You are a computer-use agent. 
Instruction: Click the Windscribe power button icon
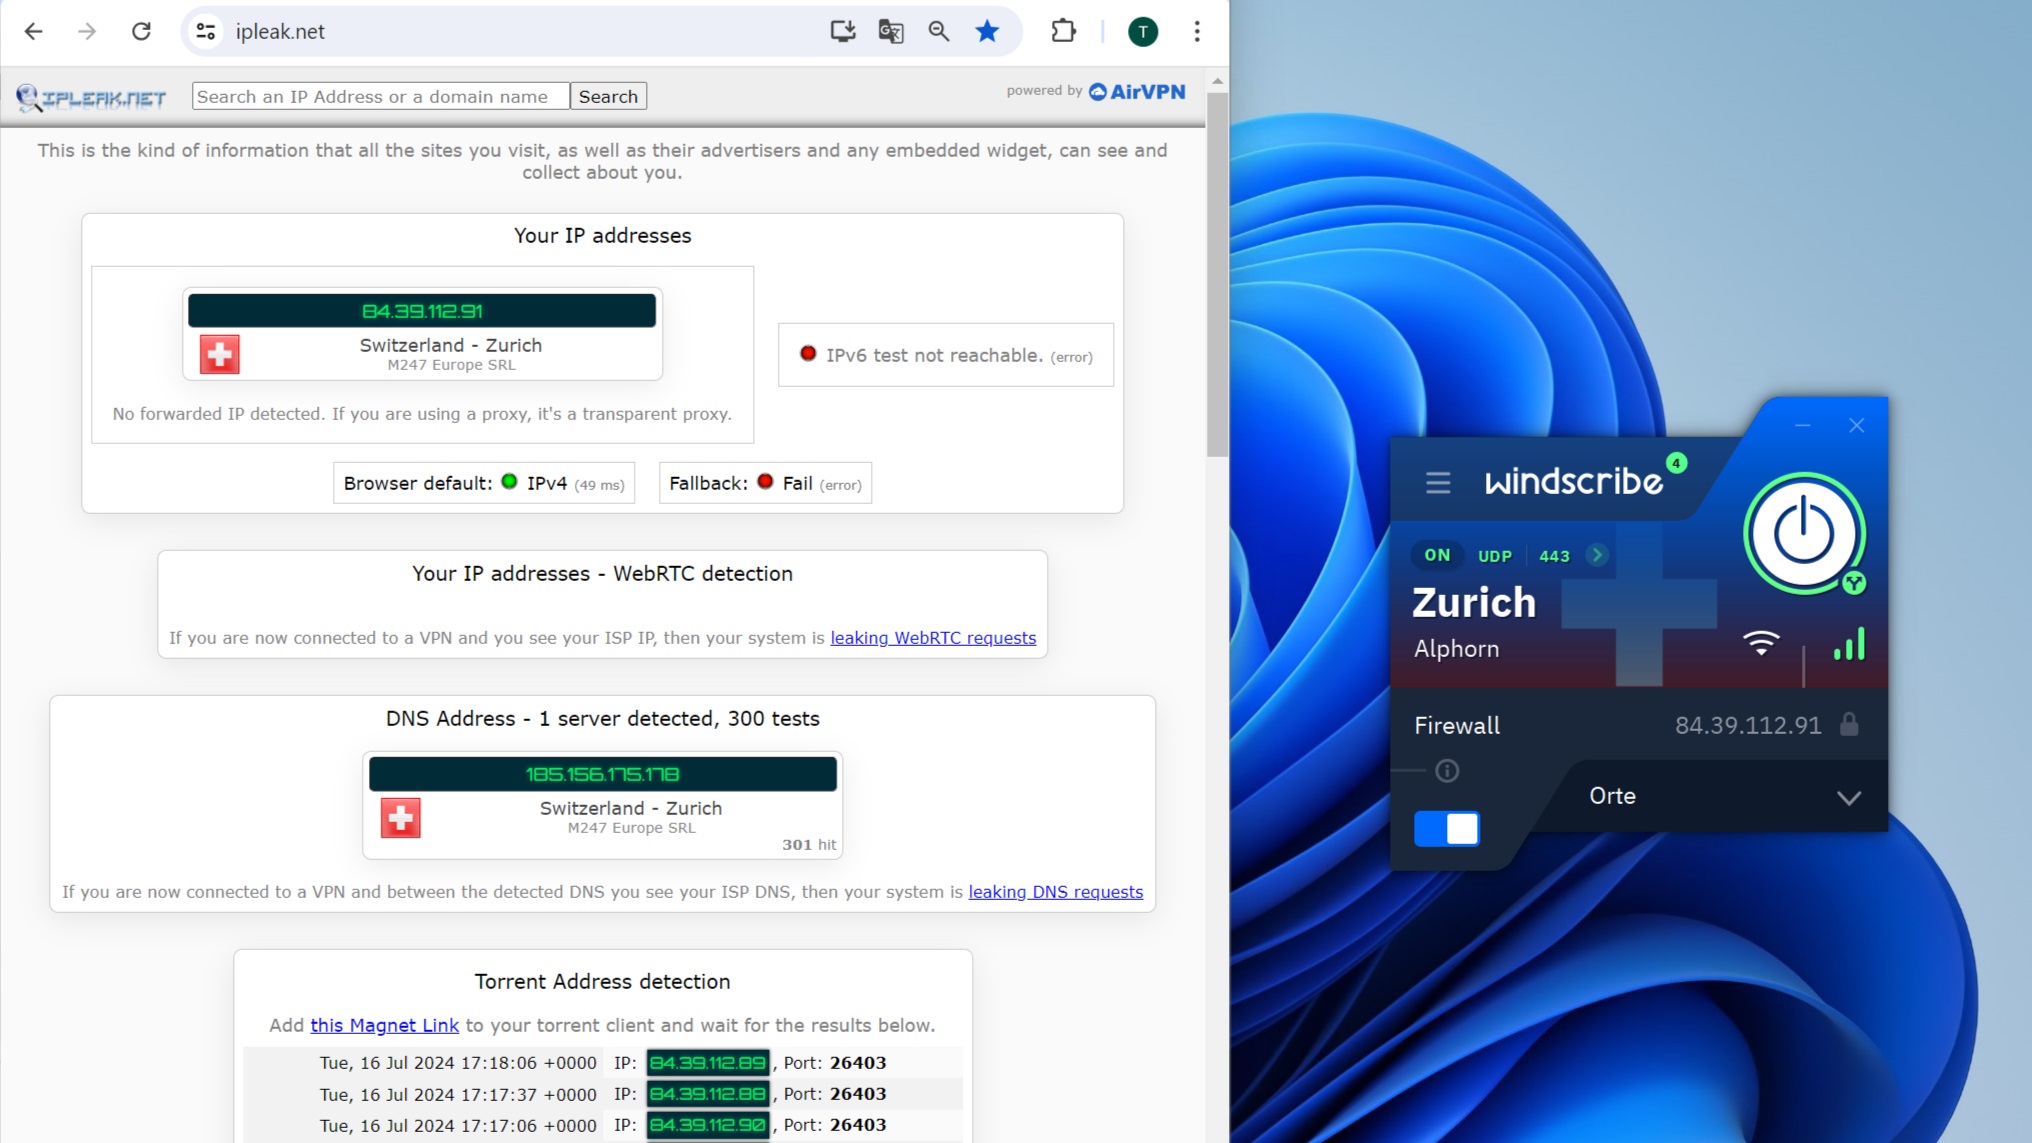coord(1802,533)
